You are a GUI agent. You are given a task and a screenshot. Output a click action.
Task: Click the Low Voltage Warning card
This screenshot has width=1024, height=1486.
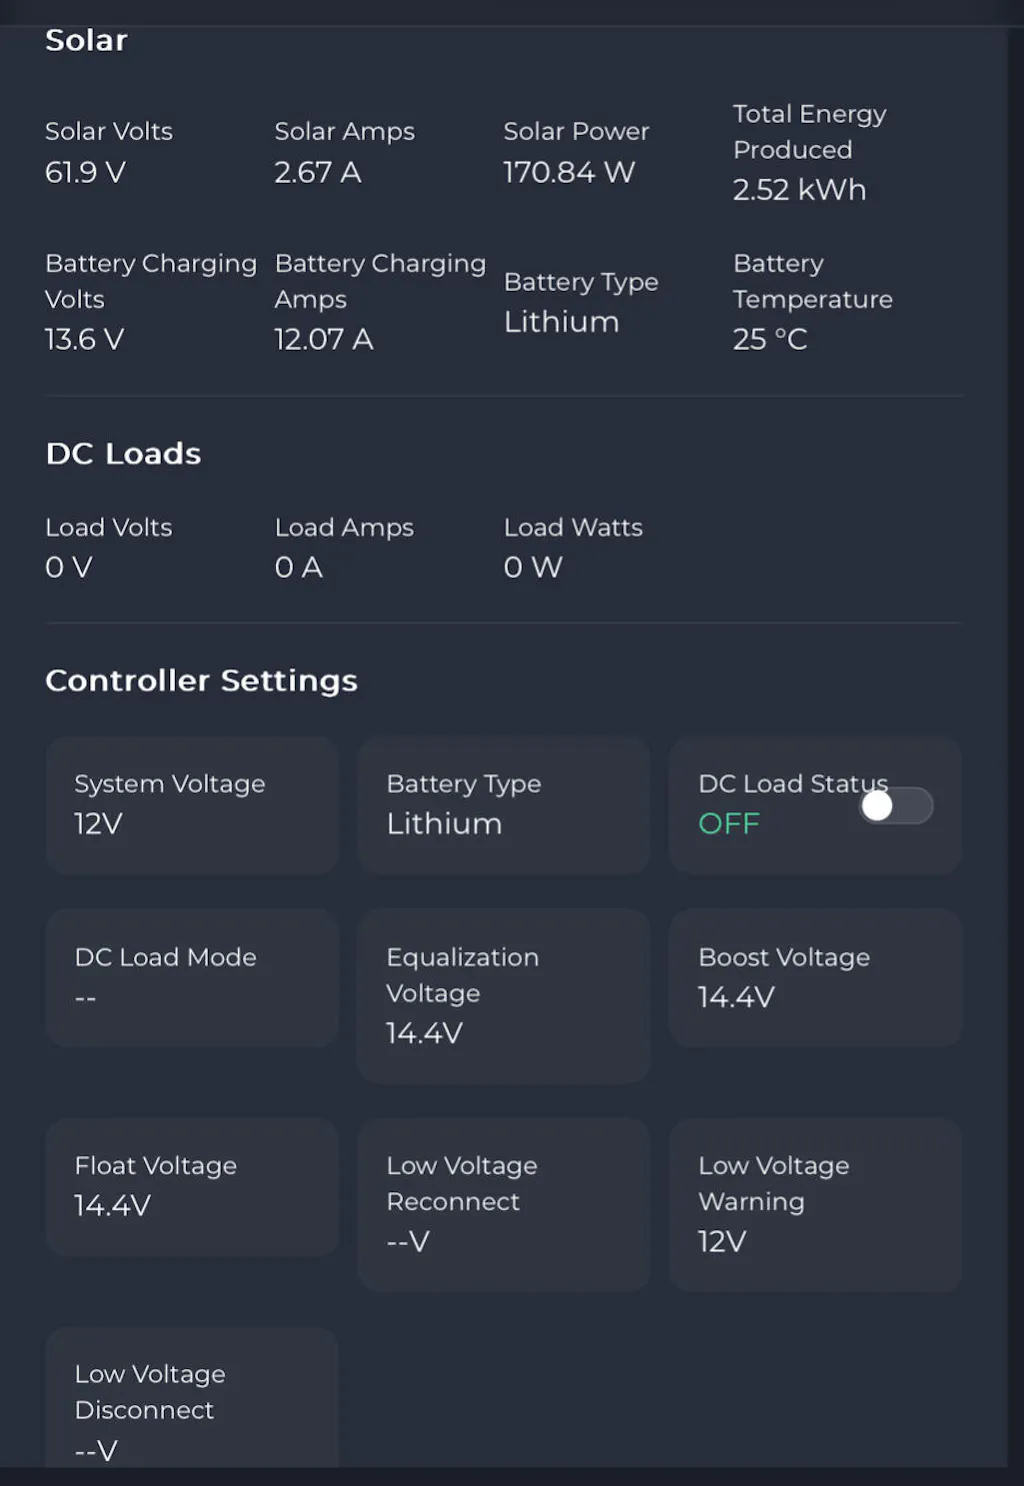(815, 1204)
